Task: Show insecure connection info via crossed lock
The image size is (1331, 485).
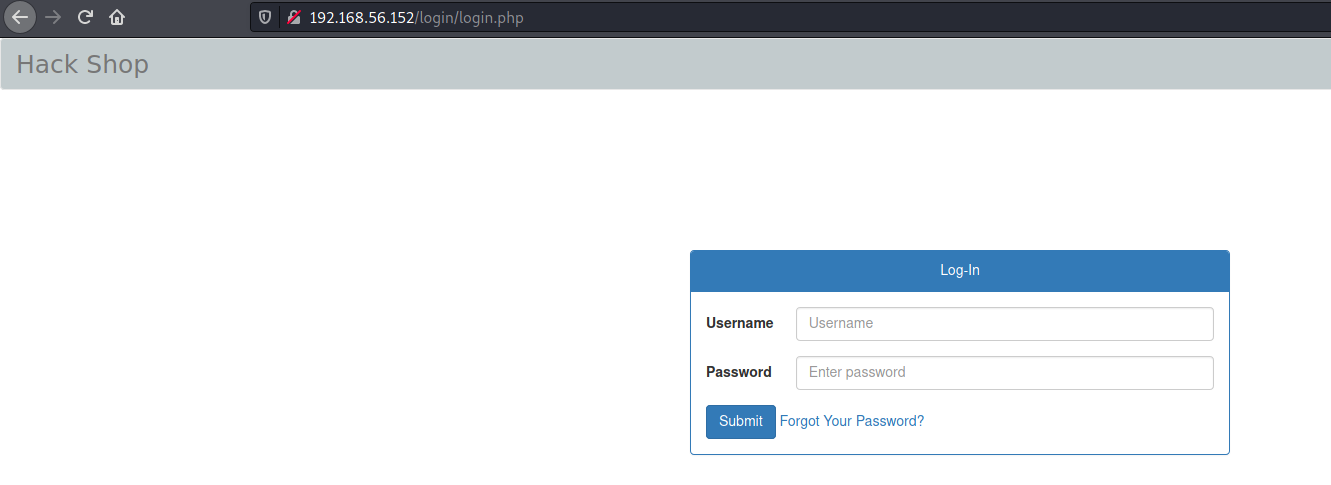Action: click(294, 18)
